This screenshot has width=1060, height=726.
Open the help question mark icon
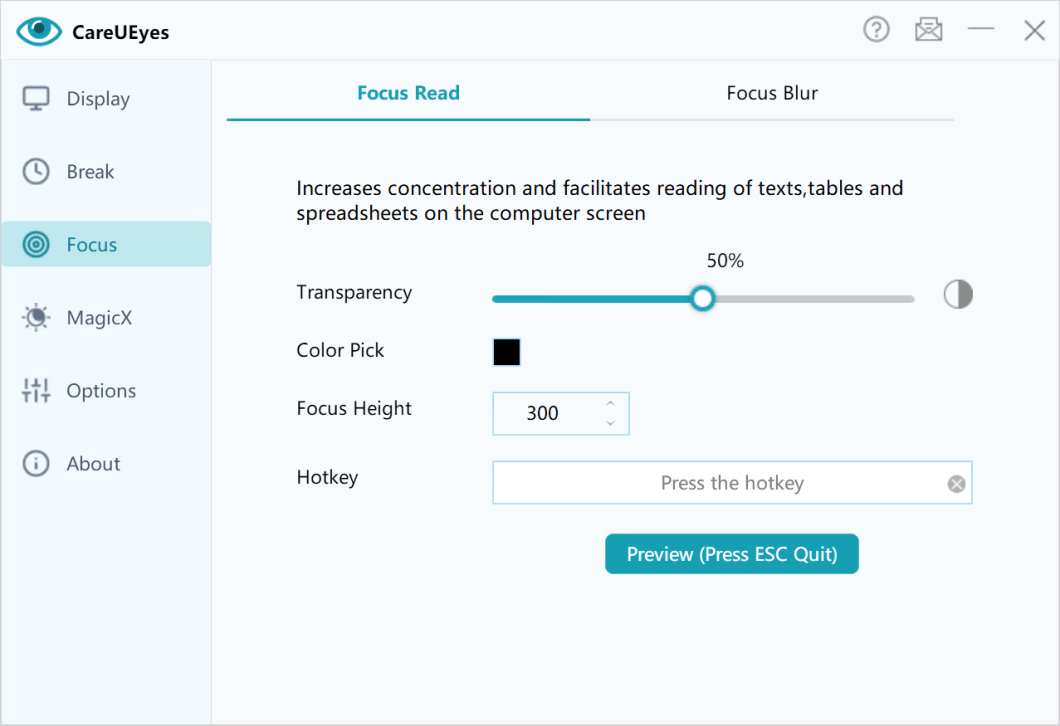tap(876, 30)
